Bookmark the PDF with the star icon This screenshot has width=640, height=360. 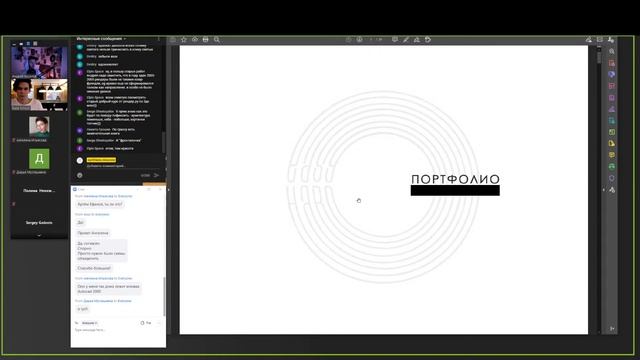[184, 40]
